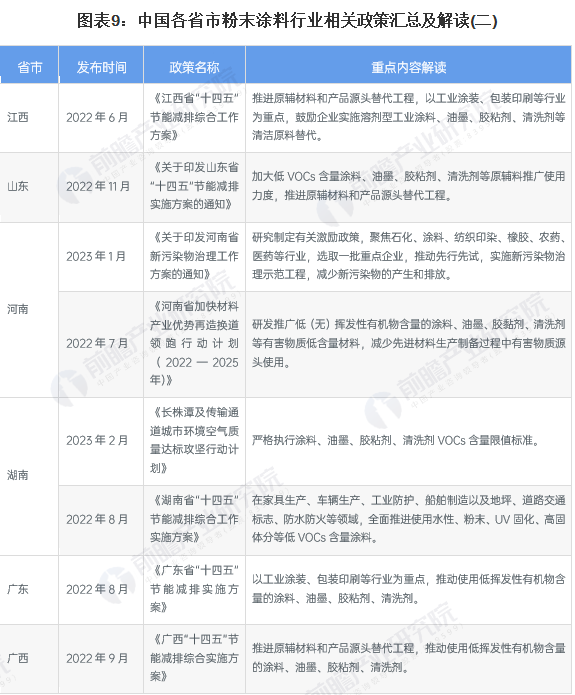The height and width of the screenshot is (695, 575).
Task: Click the 政策名称 column header
Action: 194,67
